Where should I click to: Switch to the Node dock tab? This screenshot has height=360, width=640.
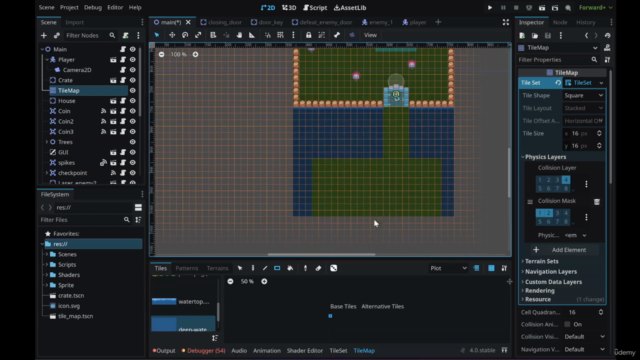click(560, 22)
